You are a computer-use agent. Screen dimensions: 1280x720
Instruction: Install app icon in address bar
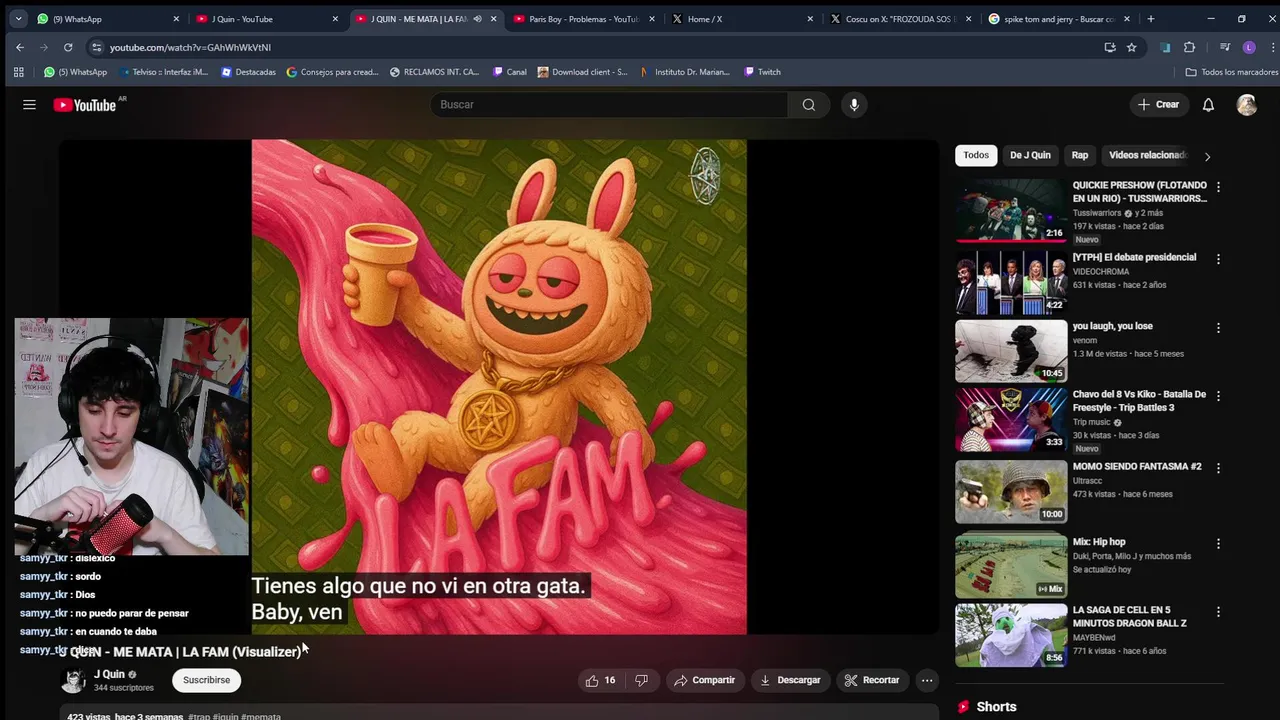point(1110,47)
